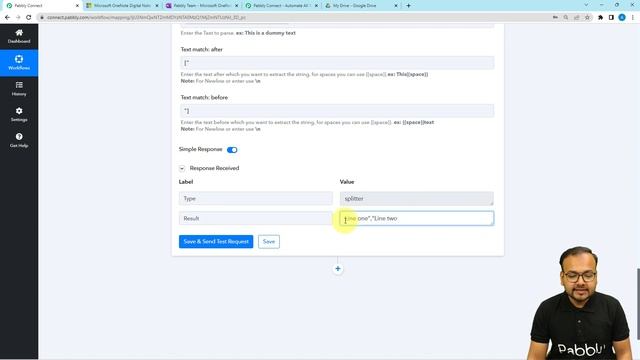
Task: Click the Result label field
Action: [256, 218]
